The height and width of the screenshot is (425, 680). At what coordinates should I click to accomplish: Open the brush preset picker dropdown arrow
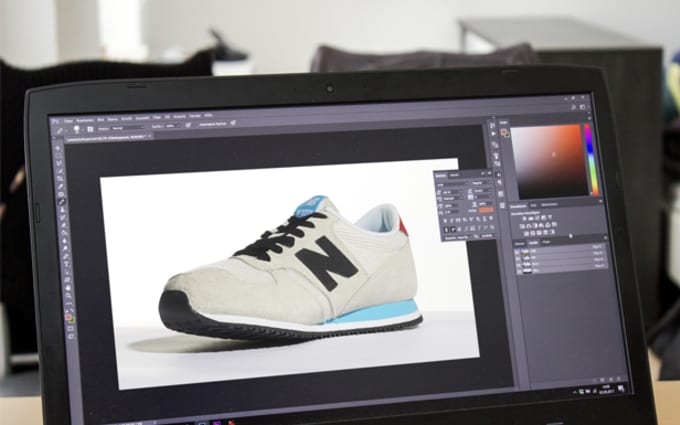coord(82,129)
